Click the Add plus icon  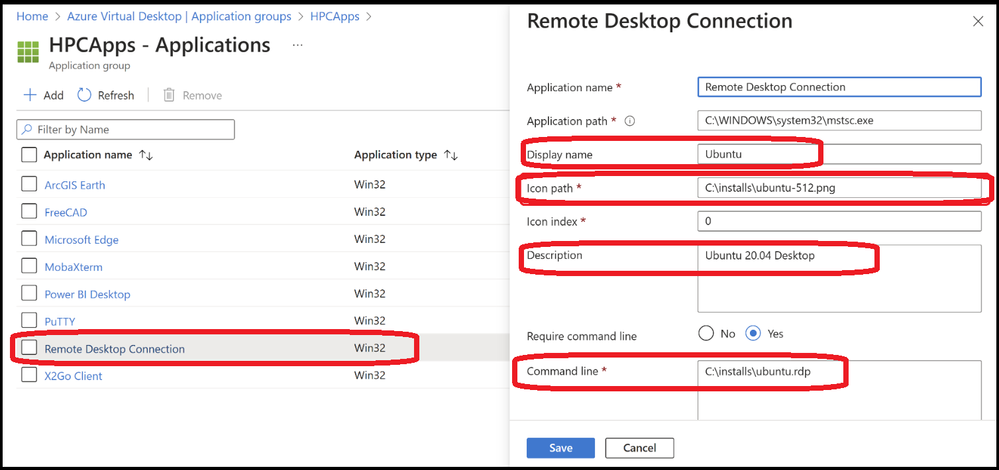tap(29, 95)
